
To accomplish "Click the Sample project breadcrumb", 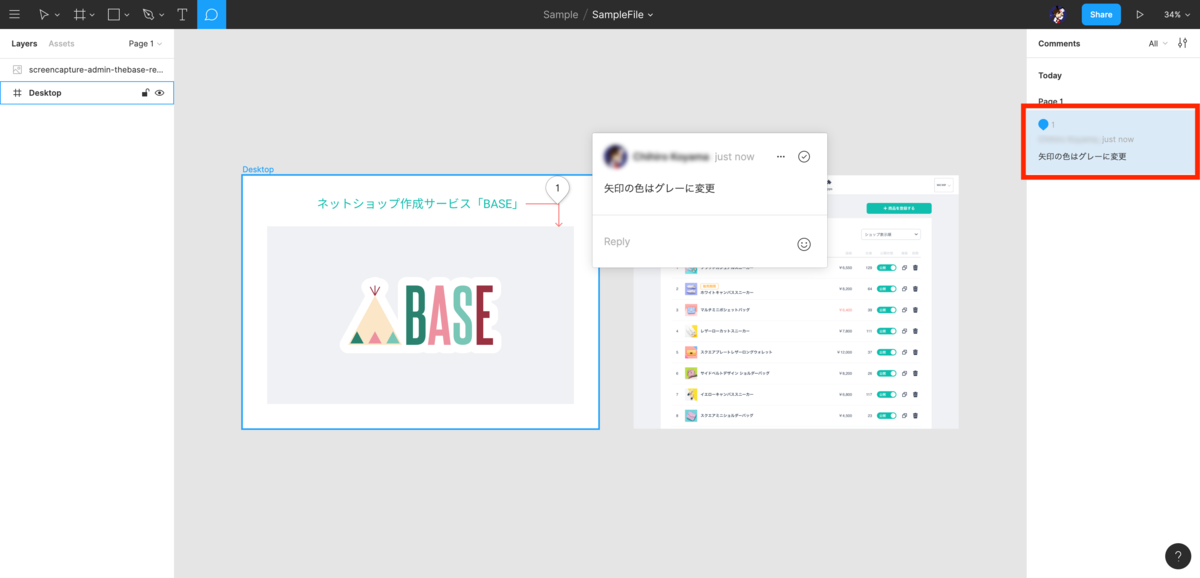I will (560, 14).
